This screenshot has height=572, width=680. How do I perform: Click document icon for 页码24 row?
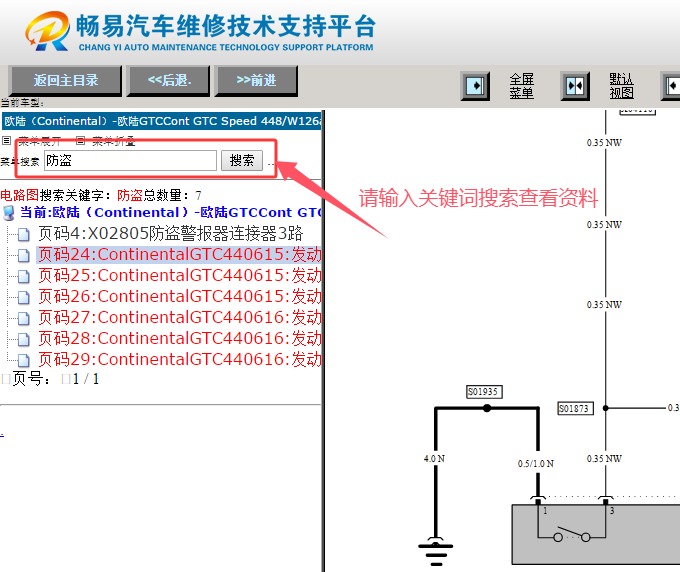[x=23, y=255]
